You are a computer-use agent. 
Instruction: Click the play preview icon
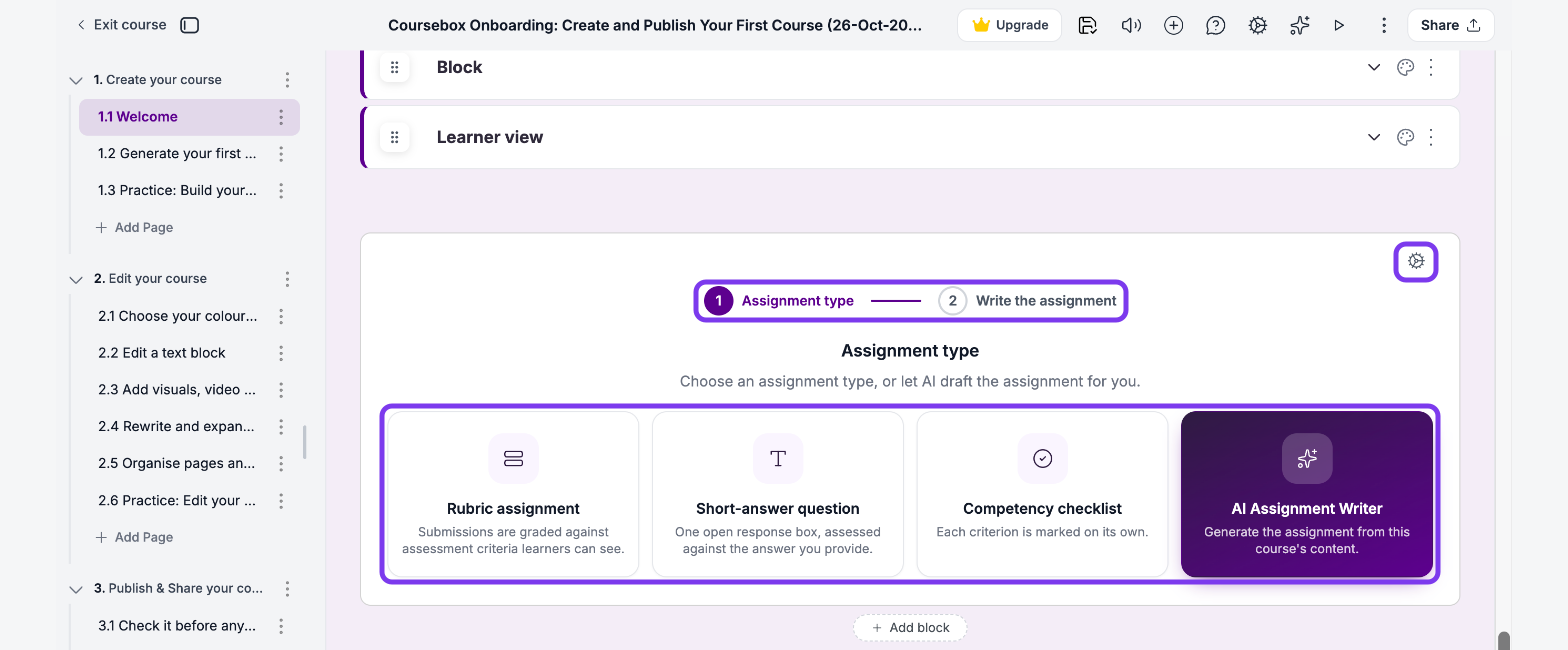[x=1339, y=25]
